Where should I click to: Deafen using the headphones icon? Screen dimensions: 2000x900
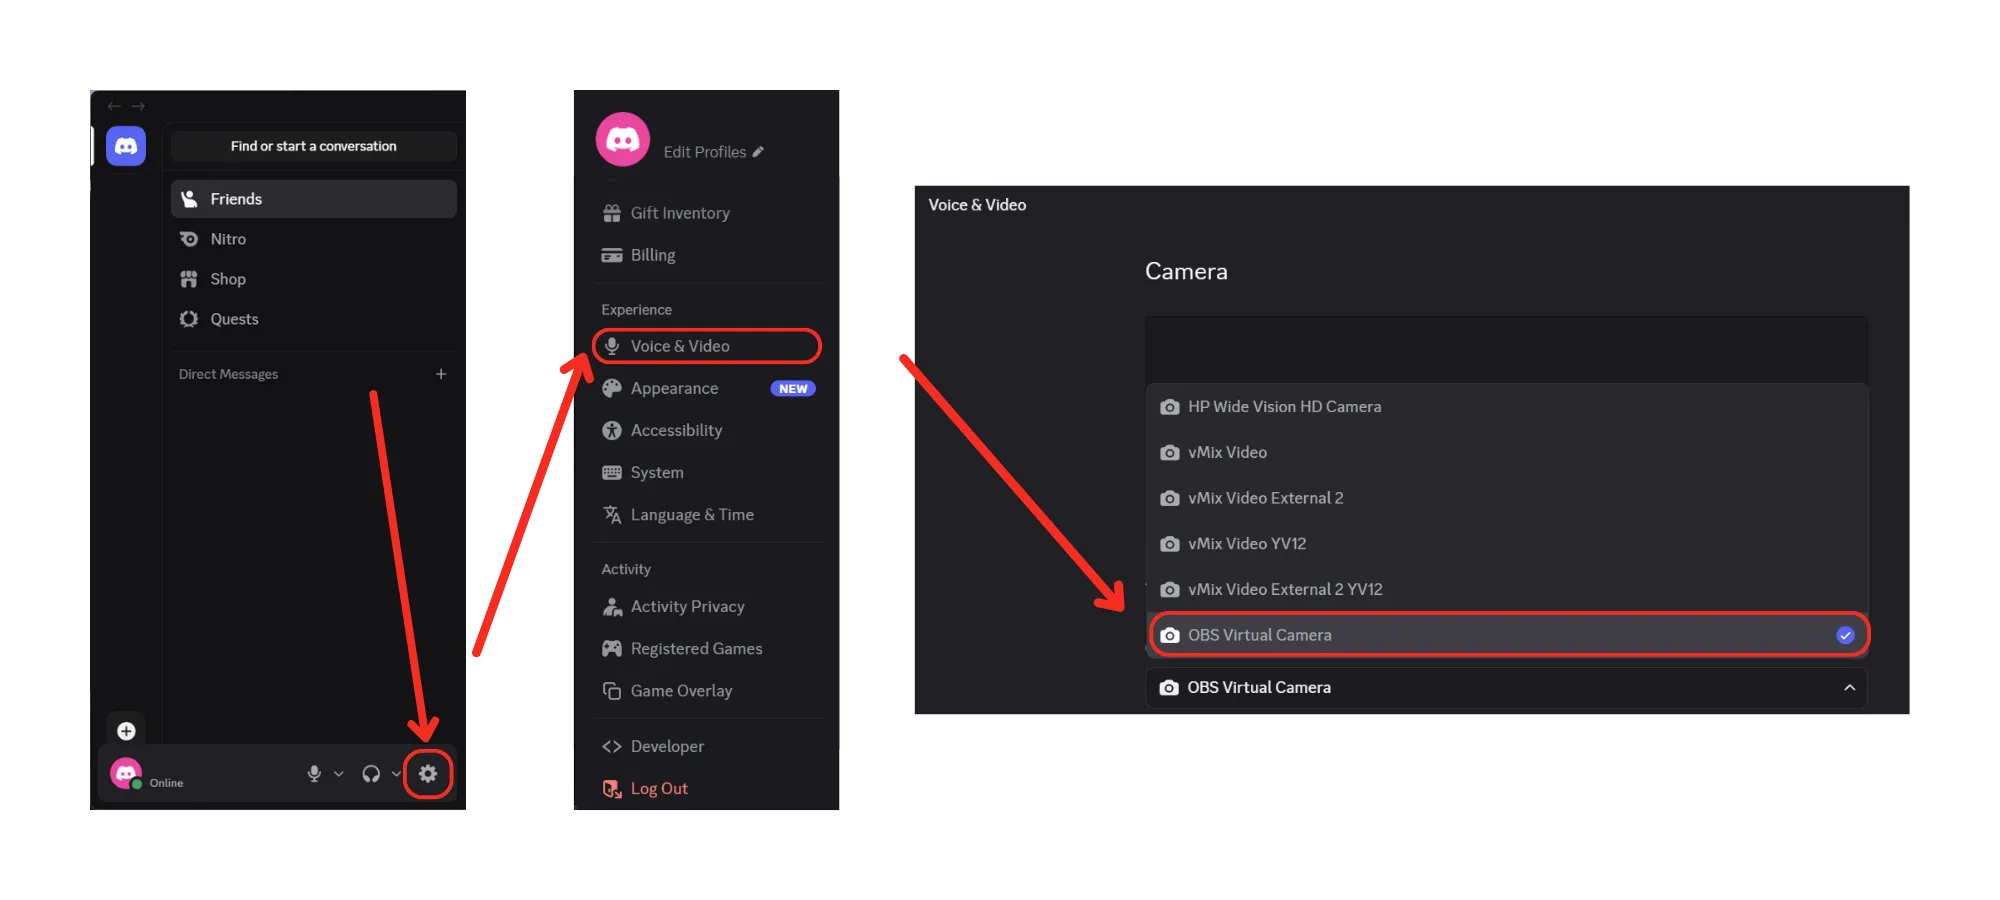click(371, 773)
